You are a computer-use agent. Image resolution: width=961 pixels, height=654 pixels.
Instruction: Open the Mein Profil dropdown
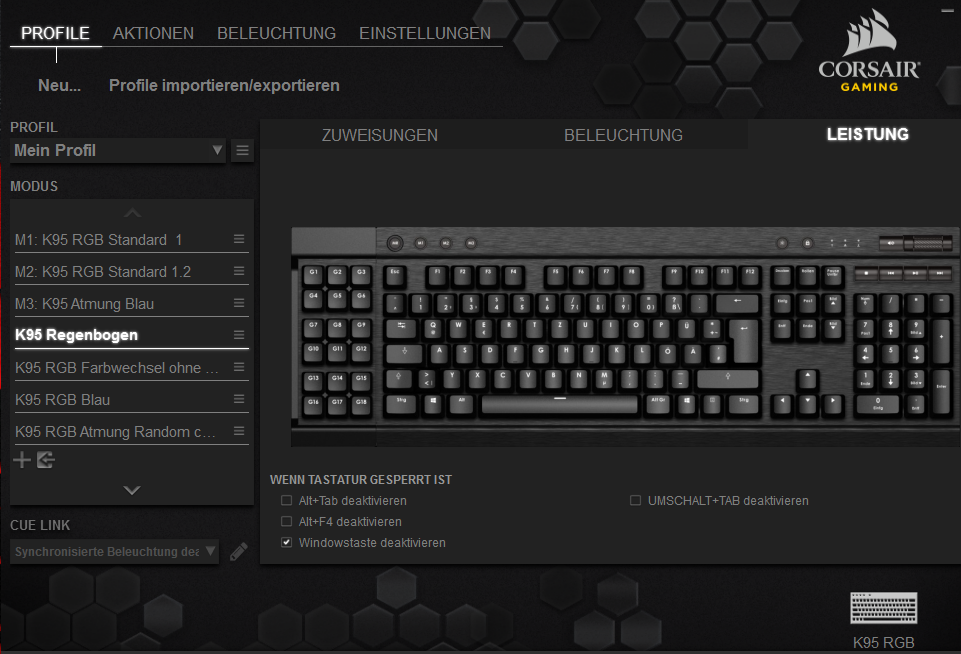pos(118,150)
